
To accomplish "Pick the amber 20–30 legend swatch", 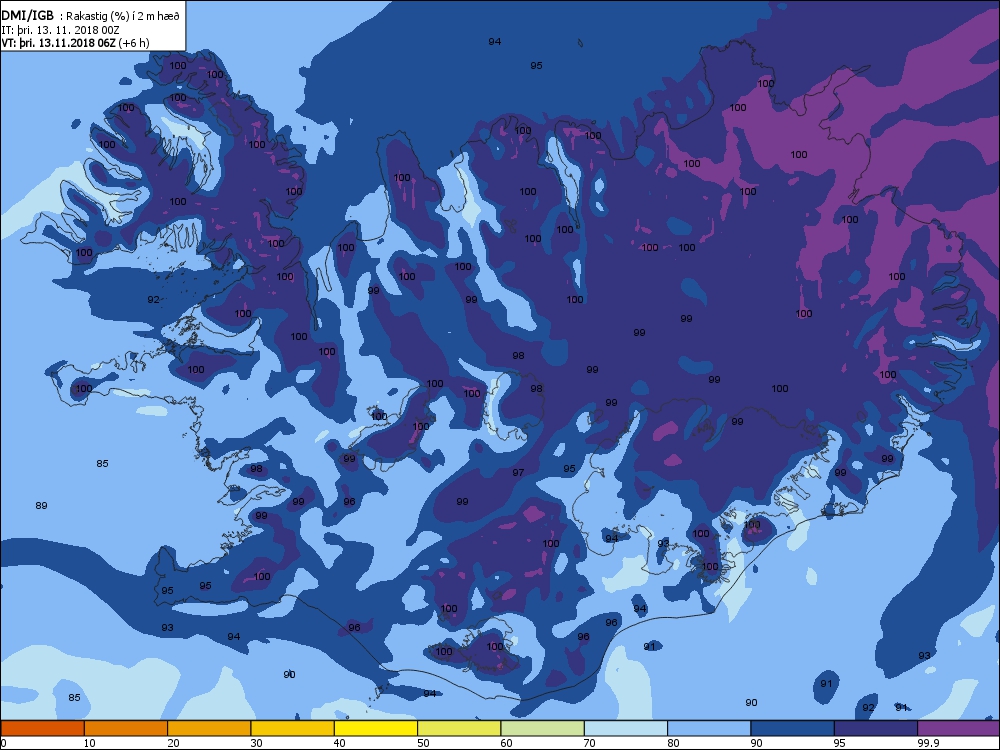I will pyautogui.click(x=209, y=728).
